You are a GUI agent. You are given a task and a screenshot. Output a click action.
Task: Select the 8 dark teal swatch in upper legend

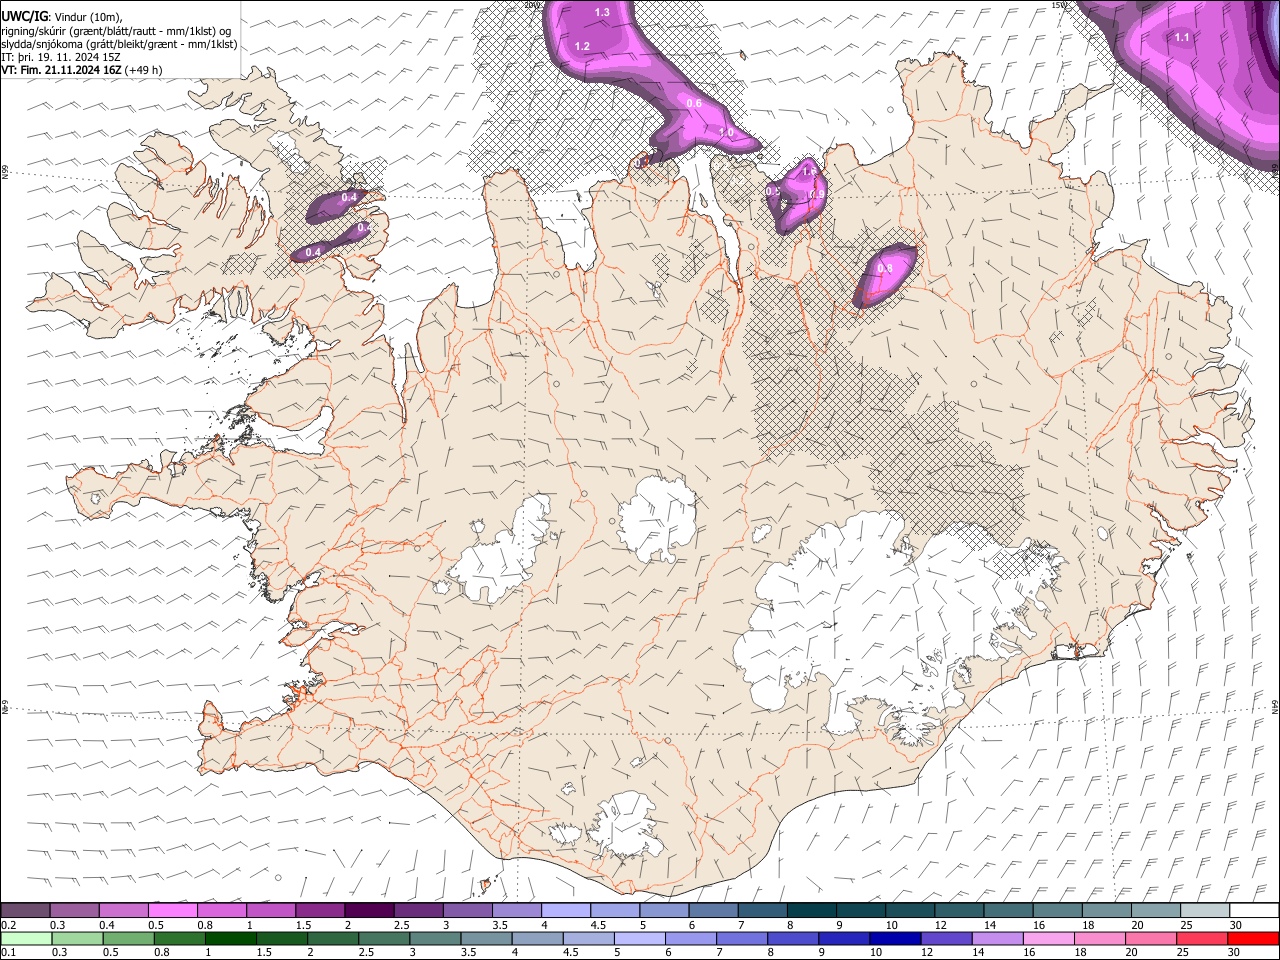[x=811, y=910]
